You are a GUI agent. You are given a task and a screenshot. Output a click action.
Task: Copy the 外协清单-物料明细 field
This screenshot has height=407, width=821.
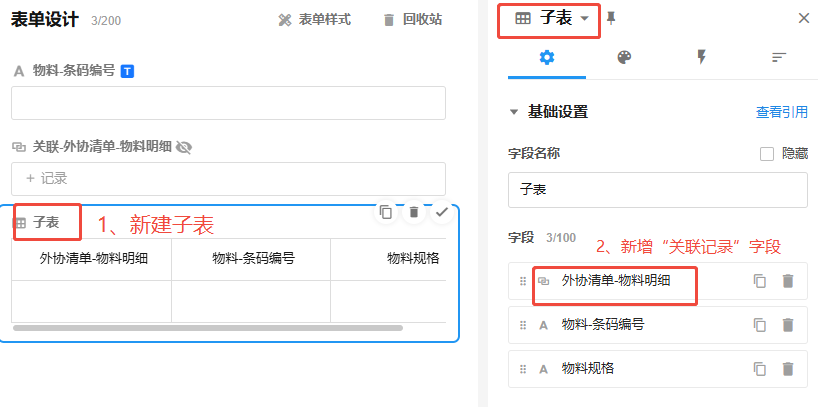point(760,282)
